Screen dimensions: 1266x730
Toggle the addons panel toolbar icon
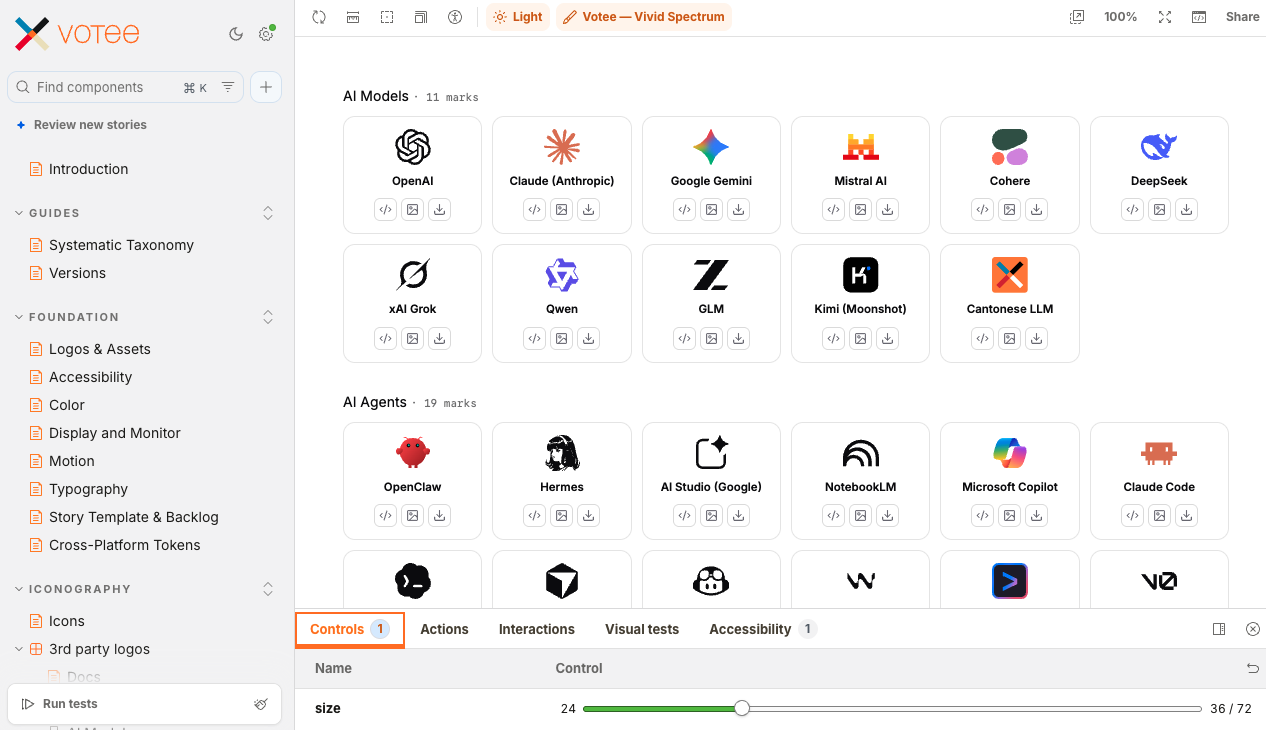click(x=1199, y=17)
